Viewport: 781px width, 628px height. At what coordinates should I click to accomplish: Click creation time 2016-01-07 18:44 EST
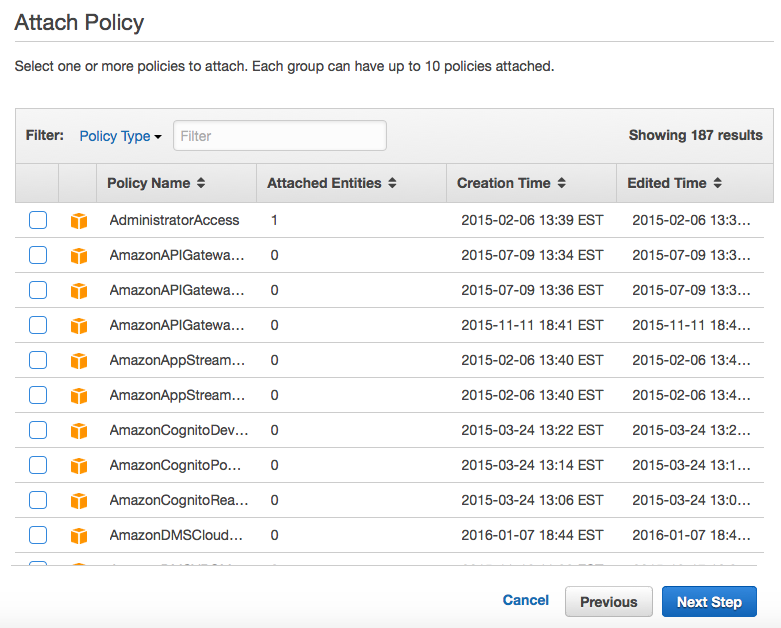click(x=532, y=535)
